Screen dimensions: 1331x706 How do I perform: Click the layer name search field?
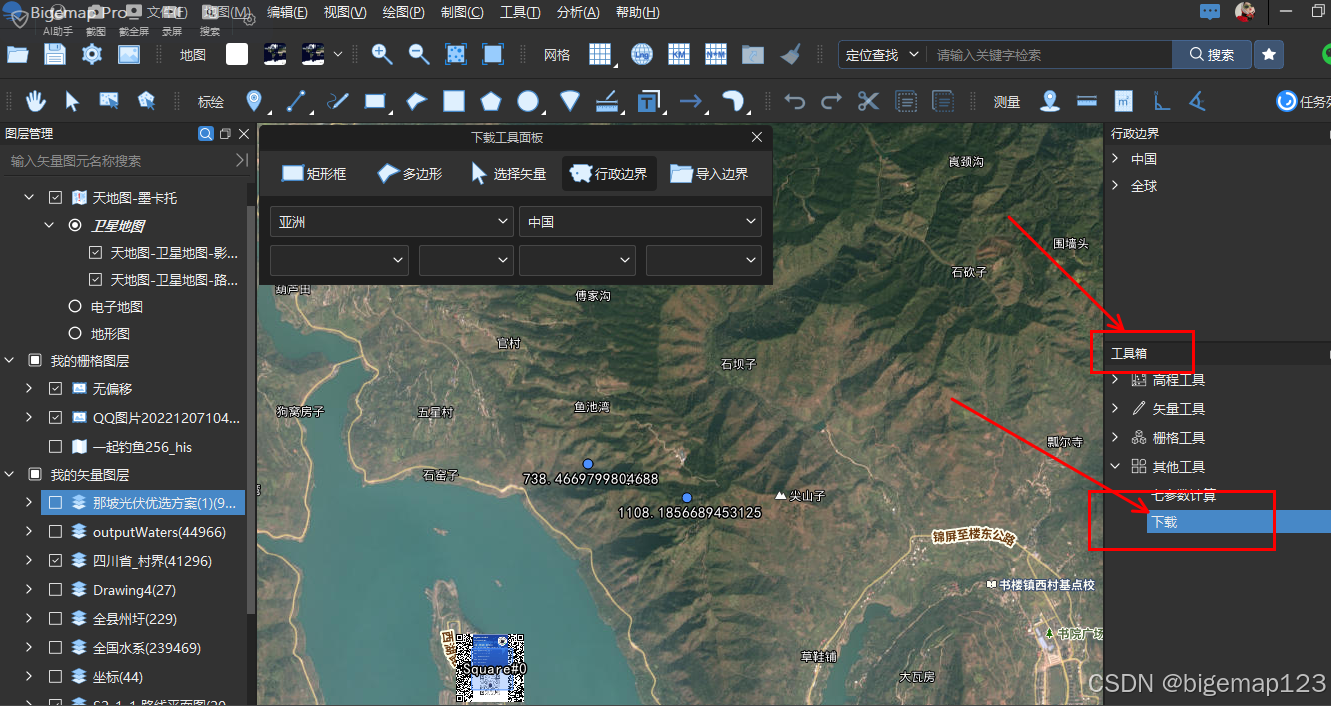click(118, 160)
